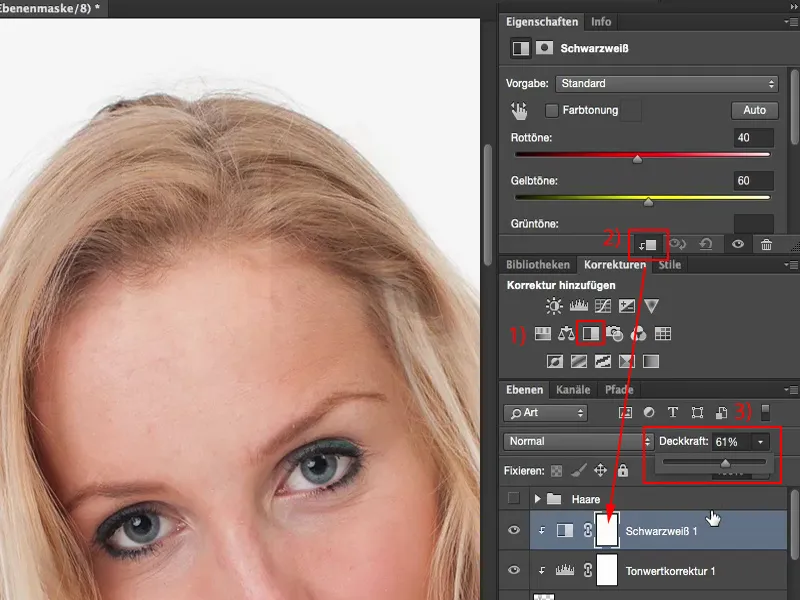Collapse panels double-arrow at top right
Image resolution: width=800 pixels, height=600 pixels.
(x=793, y=7)
